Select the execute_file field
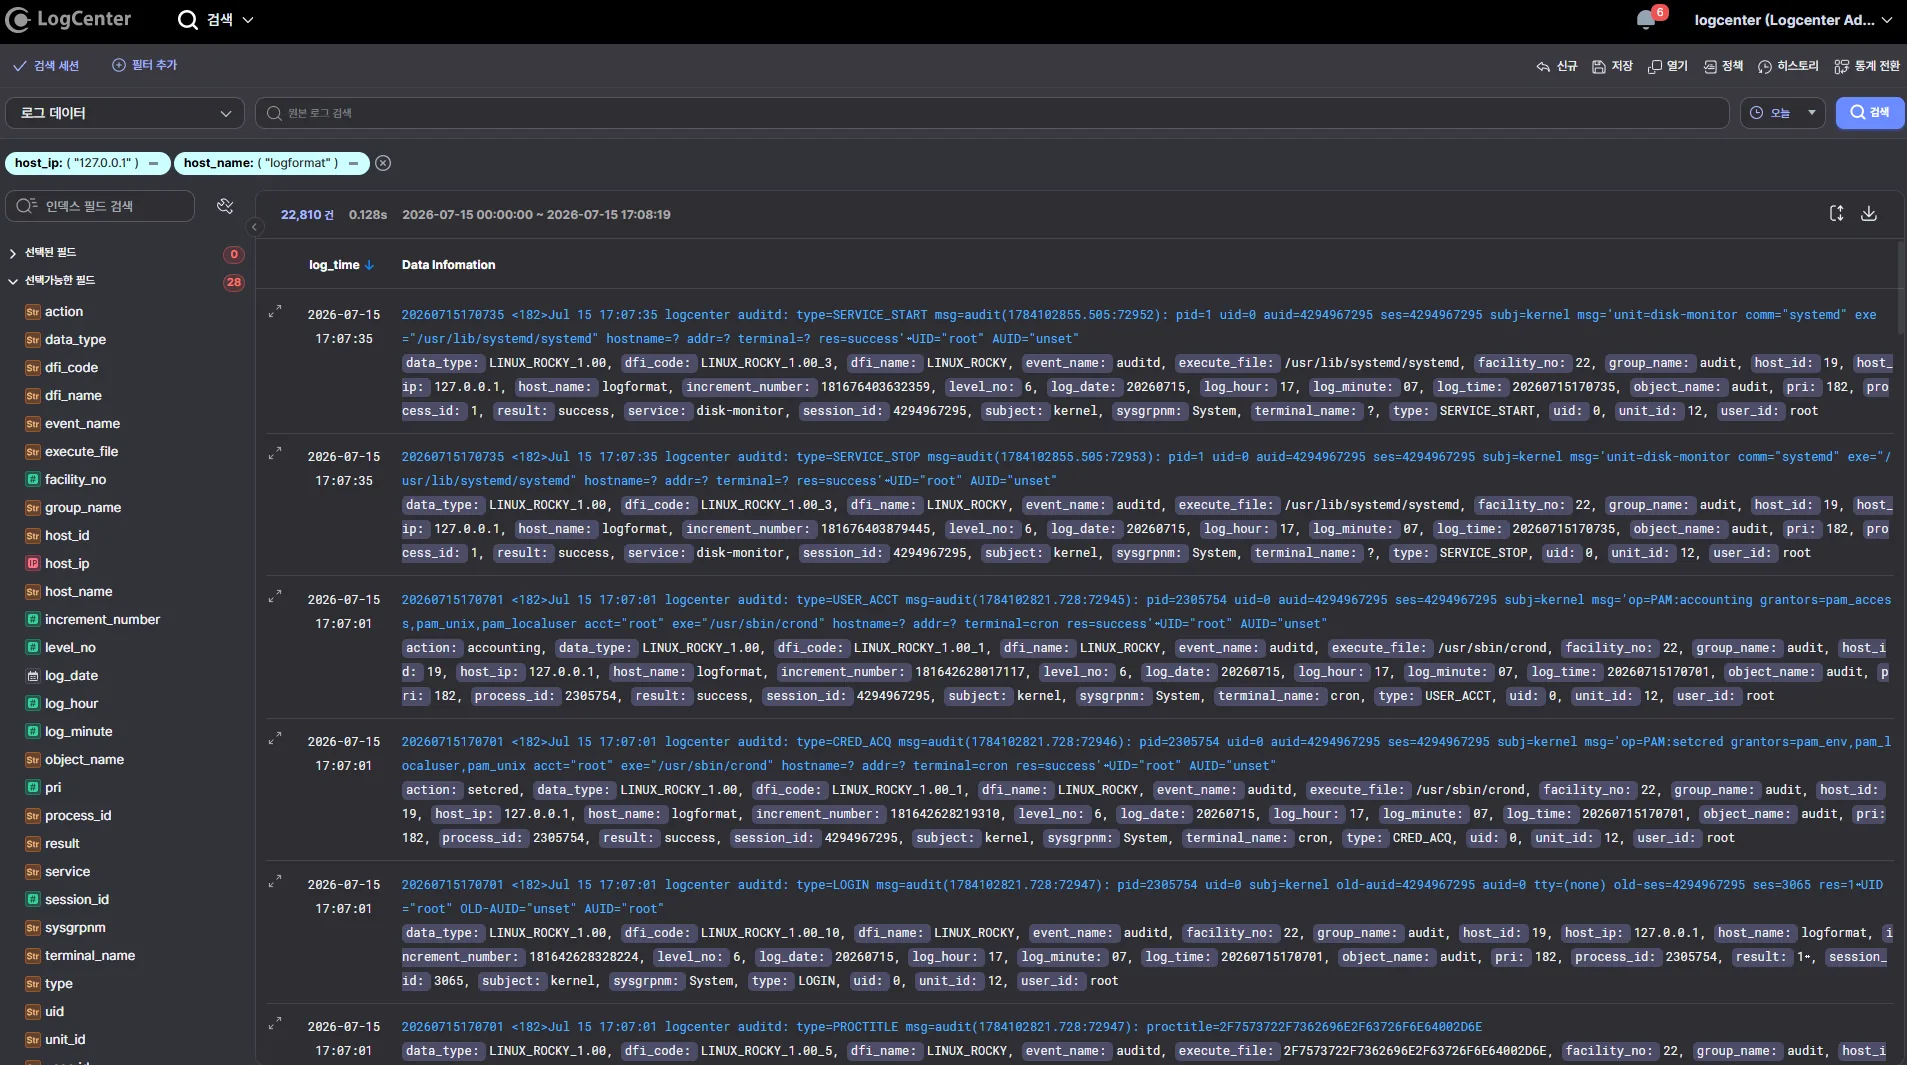Viewport: 1907px width, 1065px height. 81,452
